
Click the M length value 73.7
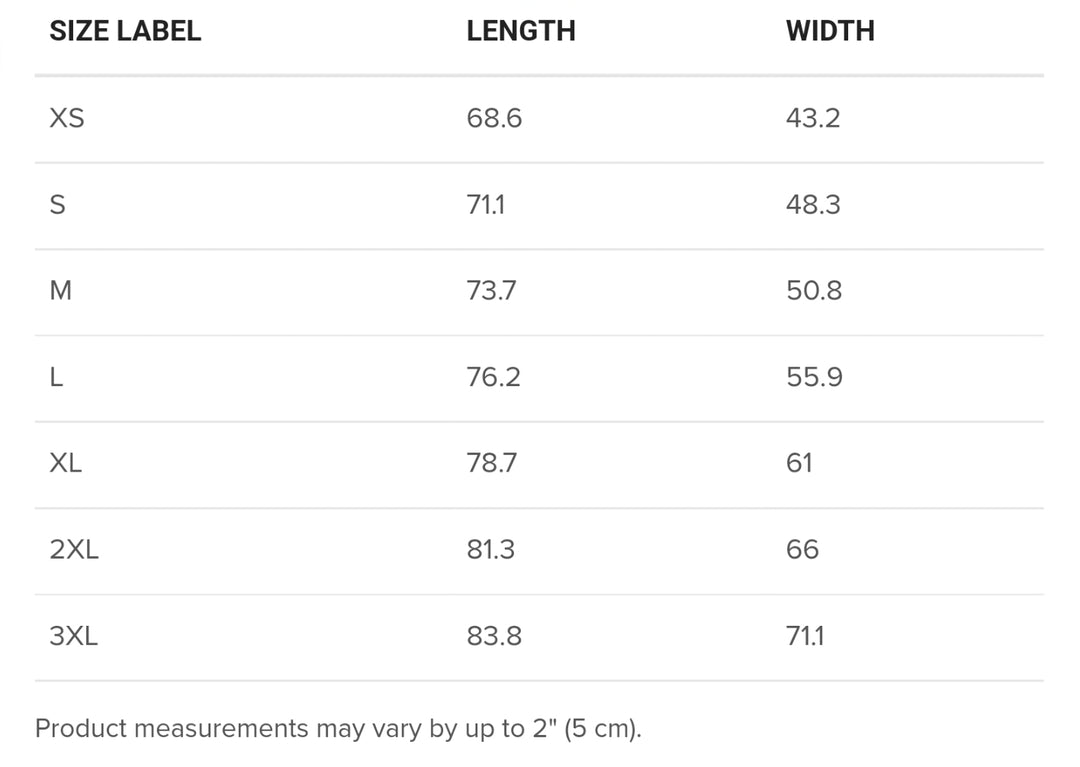pyautogui.click(x=491, y=291)
